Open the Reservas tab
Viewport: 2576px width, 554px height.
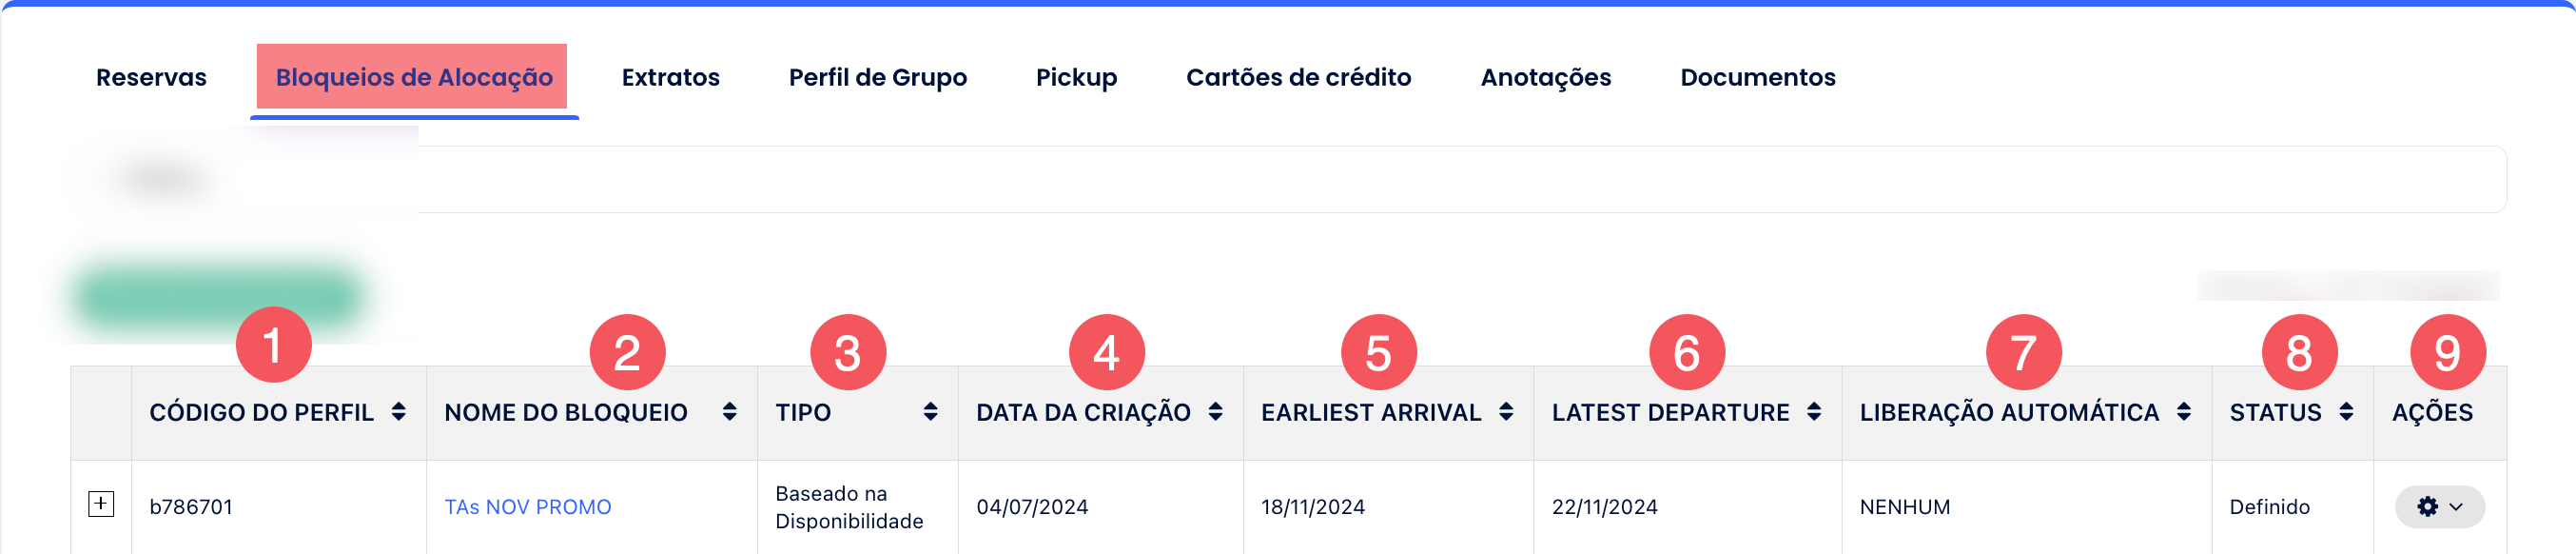pyautogui.click(x=151, y=77)
